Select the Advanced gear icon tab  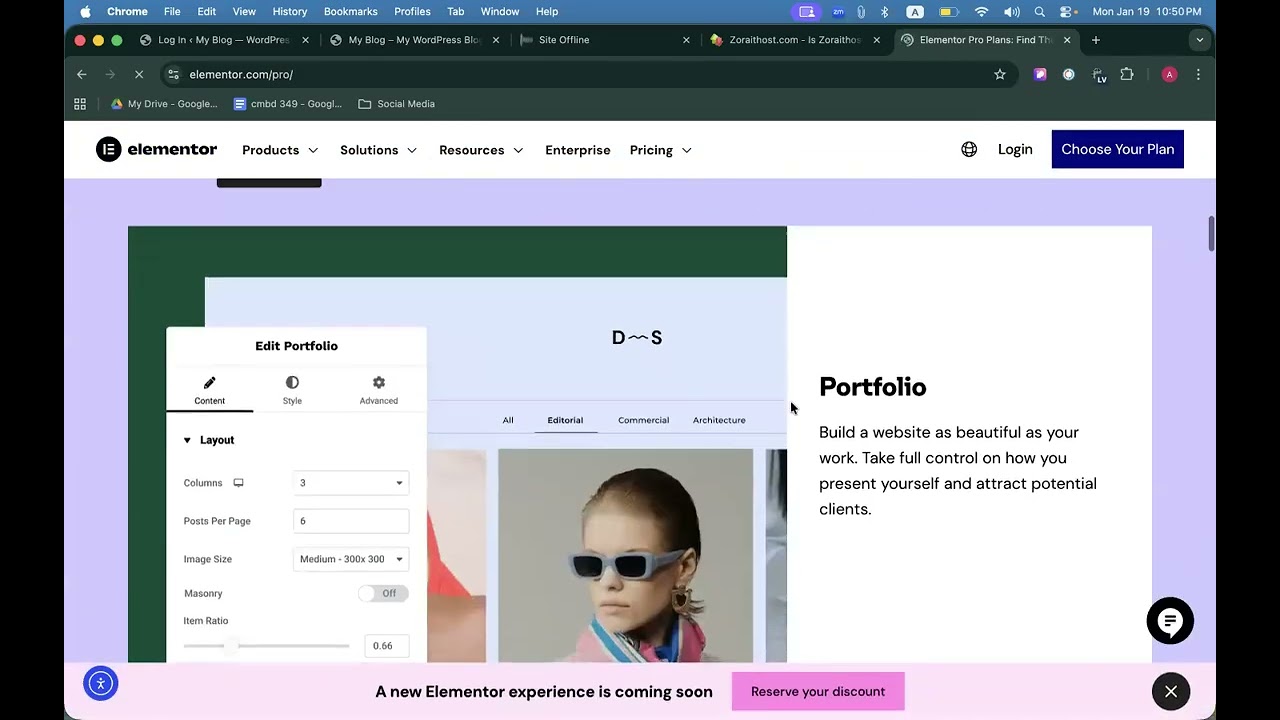(x=378, y=390)
